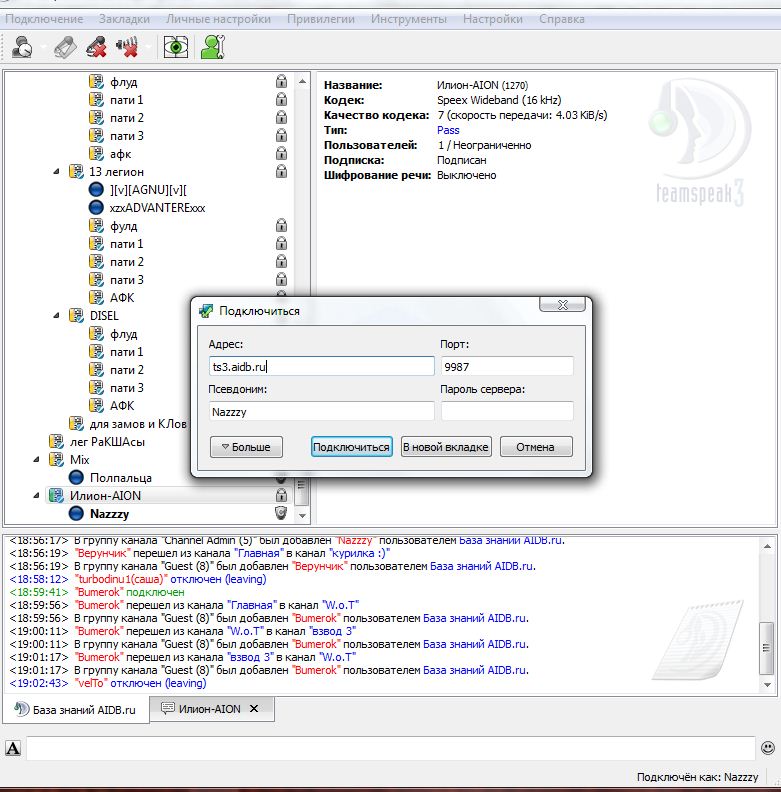Click Отмена to cancel connection
The image size is (781, 792).
(536, 447)
